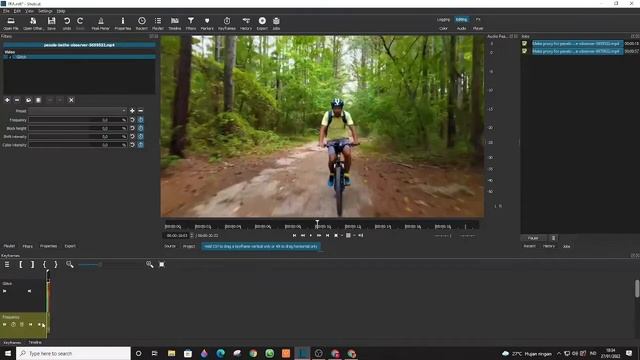Deselect the filter with the X icon
Image resolution: width=640 pixels, height=360 pixels.
[71, 100]
